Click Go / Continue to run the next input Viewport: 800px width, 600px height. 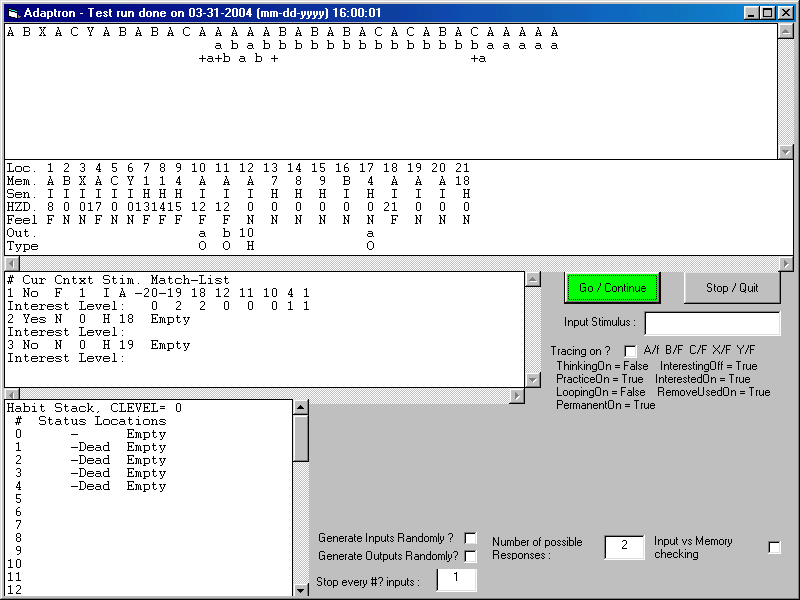click(x=612, y=288)
